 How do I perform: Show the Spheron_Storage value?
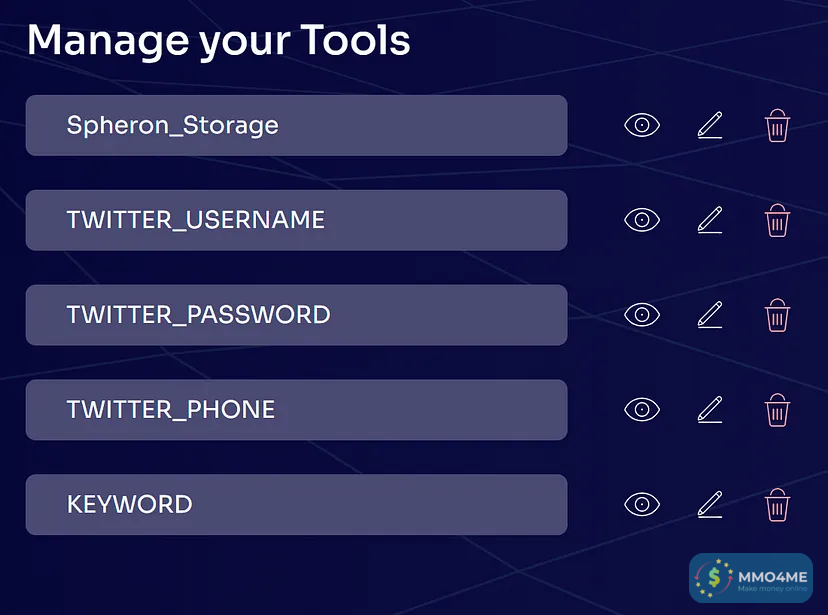coord(642,125)
